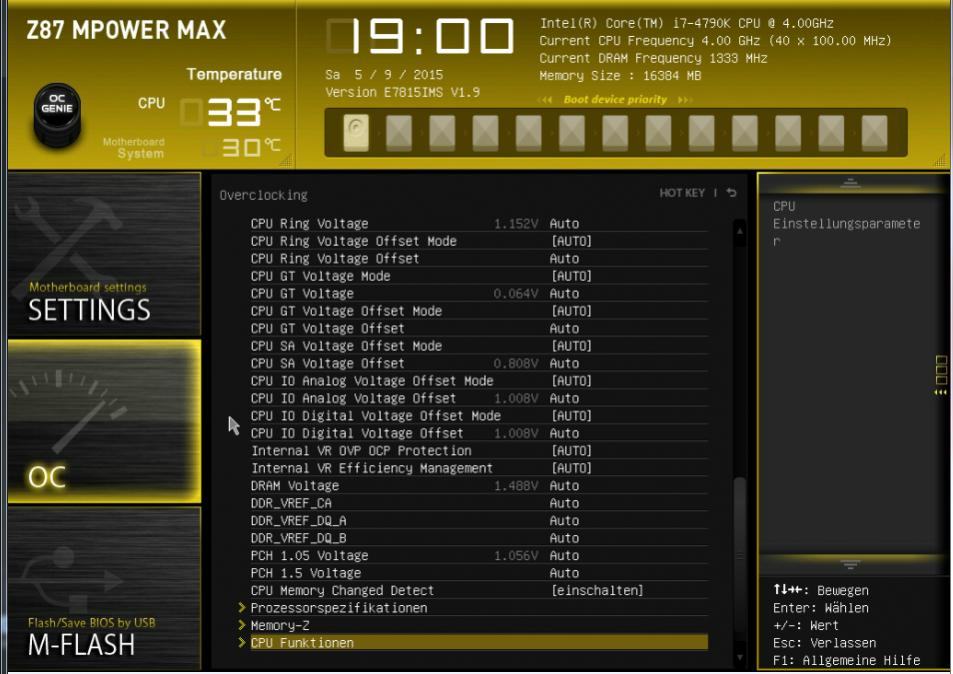Change CPU IO Digital Voltage Offset Mode value
Image resolution: width=953 pixels, height=674 pixels.
(x=571, y=416)
